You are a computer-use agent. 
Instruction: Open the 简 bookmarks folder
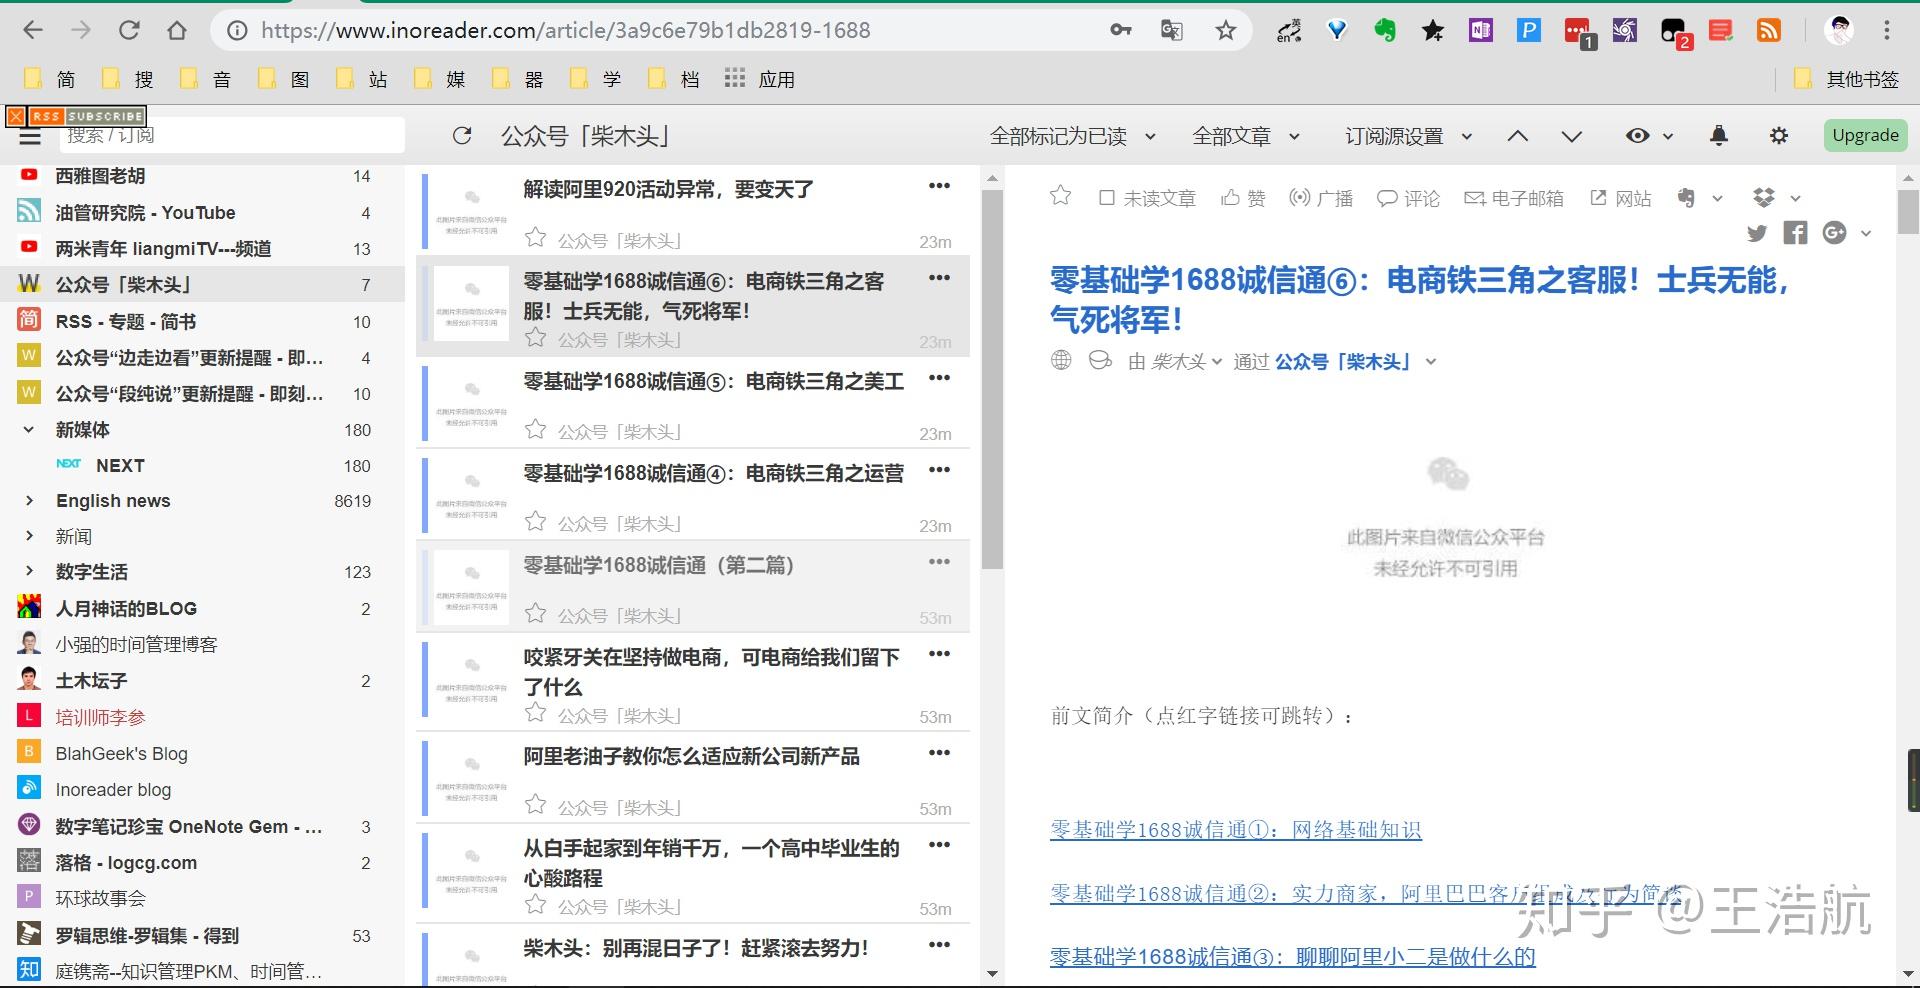coord(50,79)
